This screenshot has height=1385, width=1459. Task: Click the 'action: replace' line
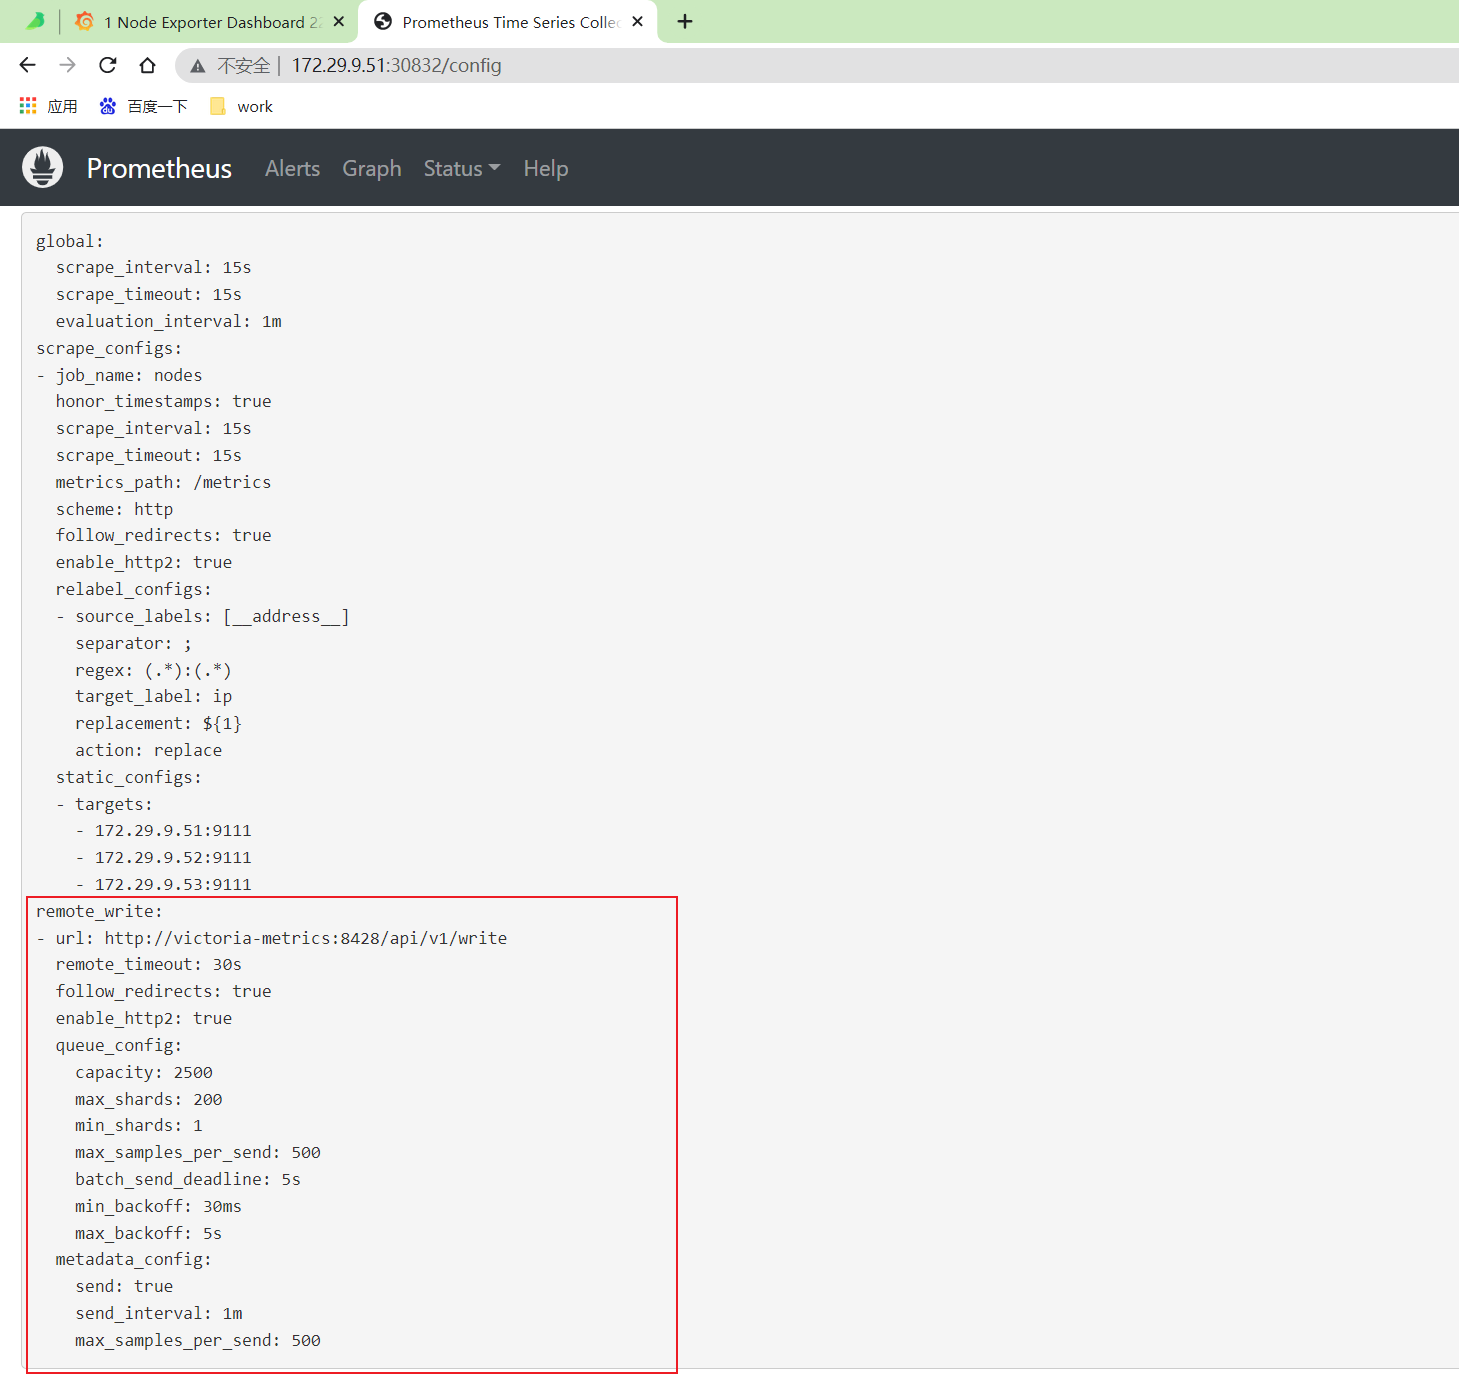(x=149, y=750)
